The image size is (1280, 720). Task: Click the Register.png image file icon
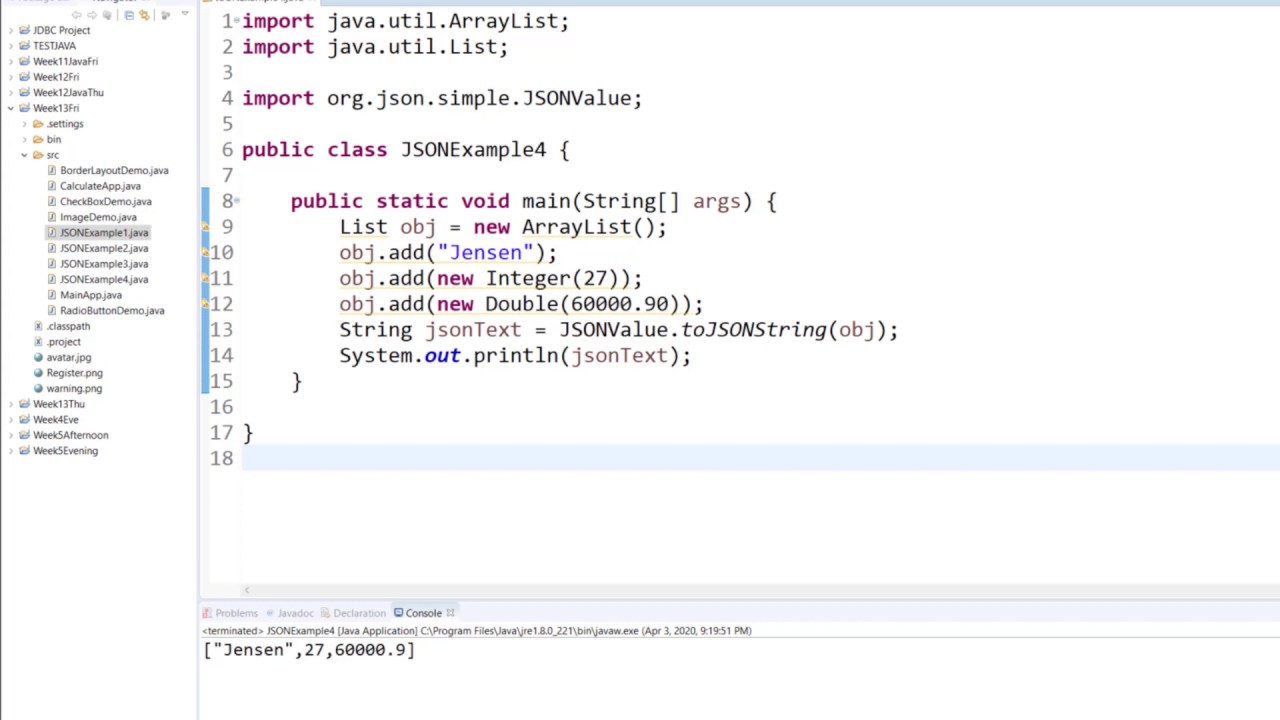click(x=39, y=373)
